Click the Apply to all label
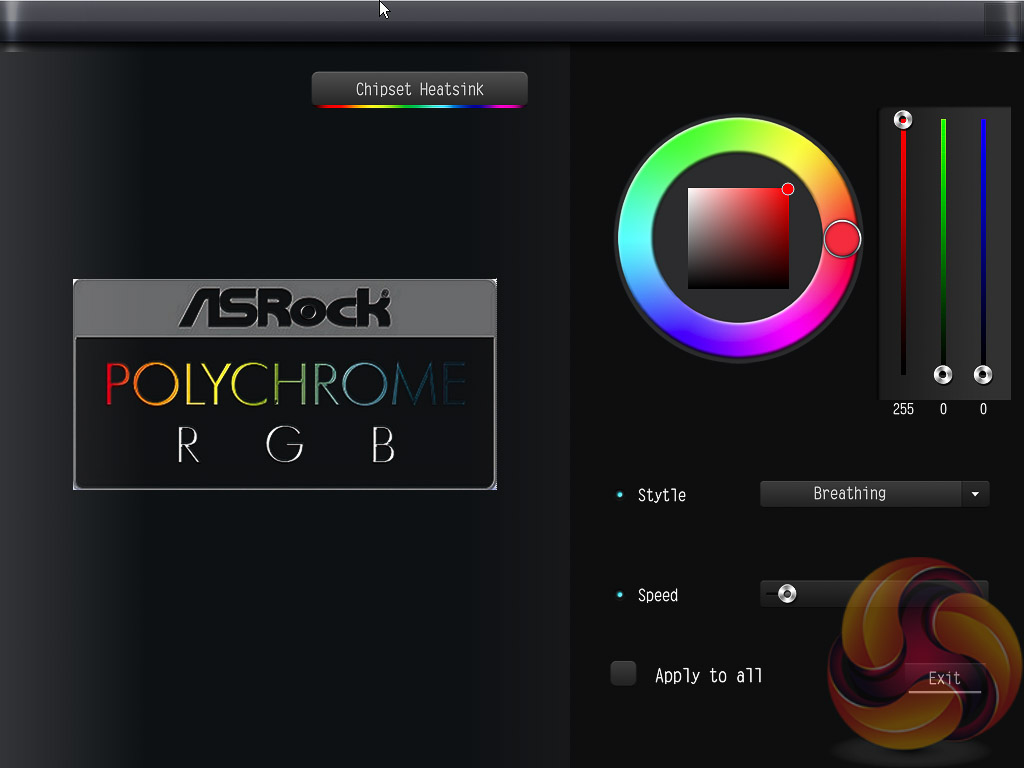The height and width of the screenshot is (768, 1024). click(x=709, y=675)
